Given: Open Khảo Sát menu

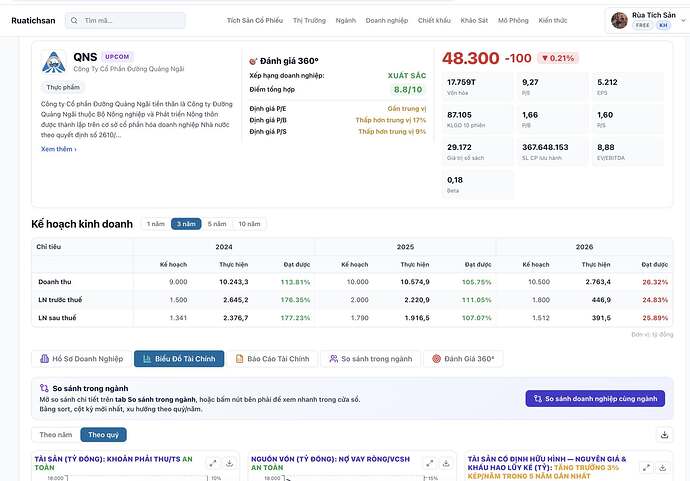Looking at the screenshot, I should [x=474, y=20].
